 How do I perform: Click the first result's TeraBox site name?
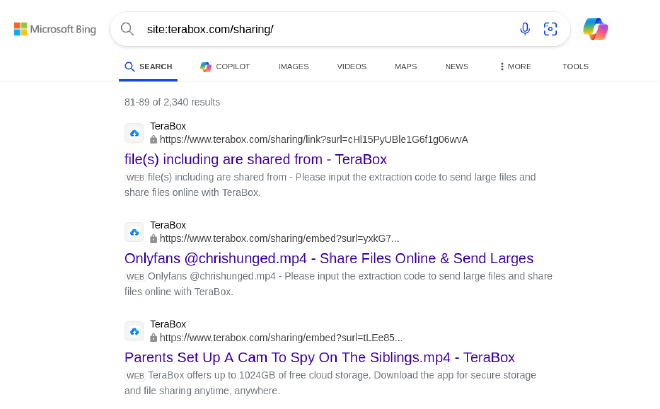point(168,126)
